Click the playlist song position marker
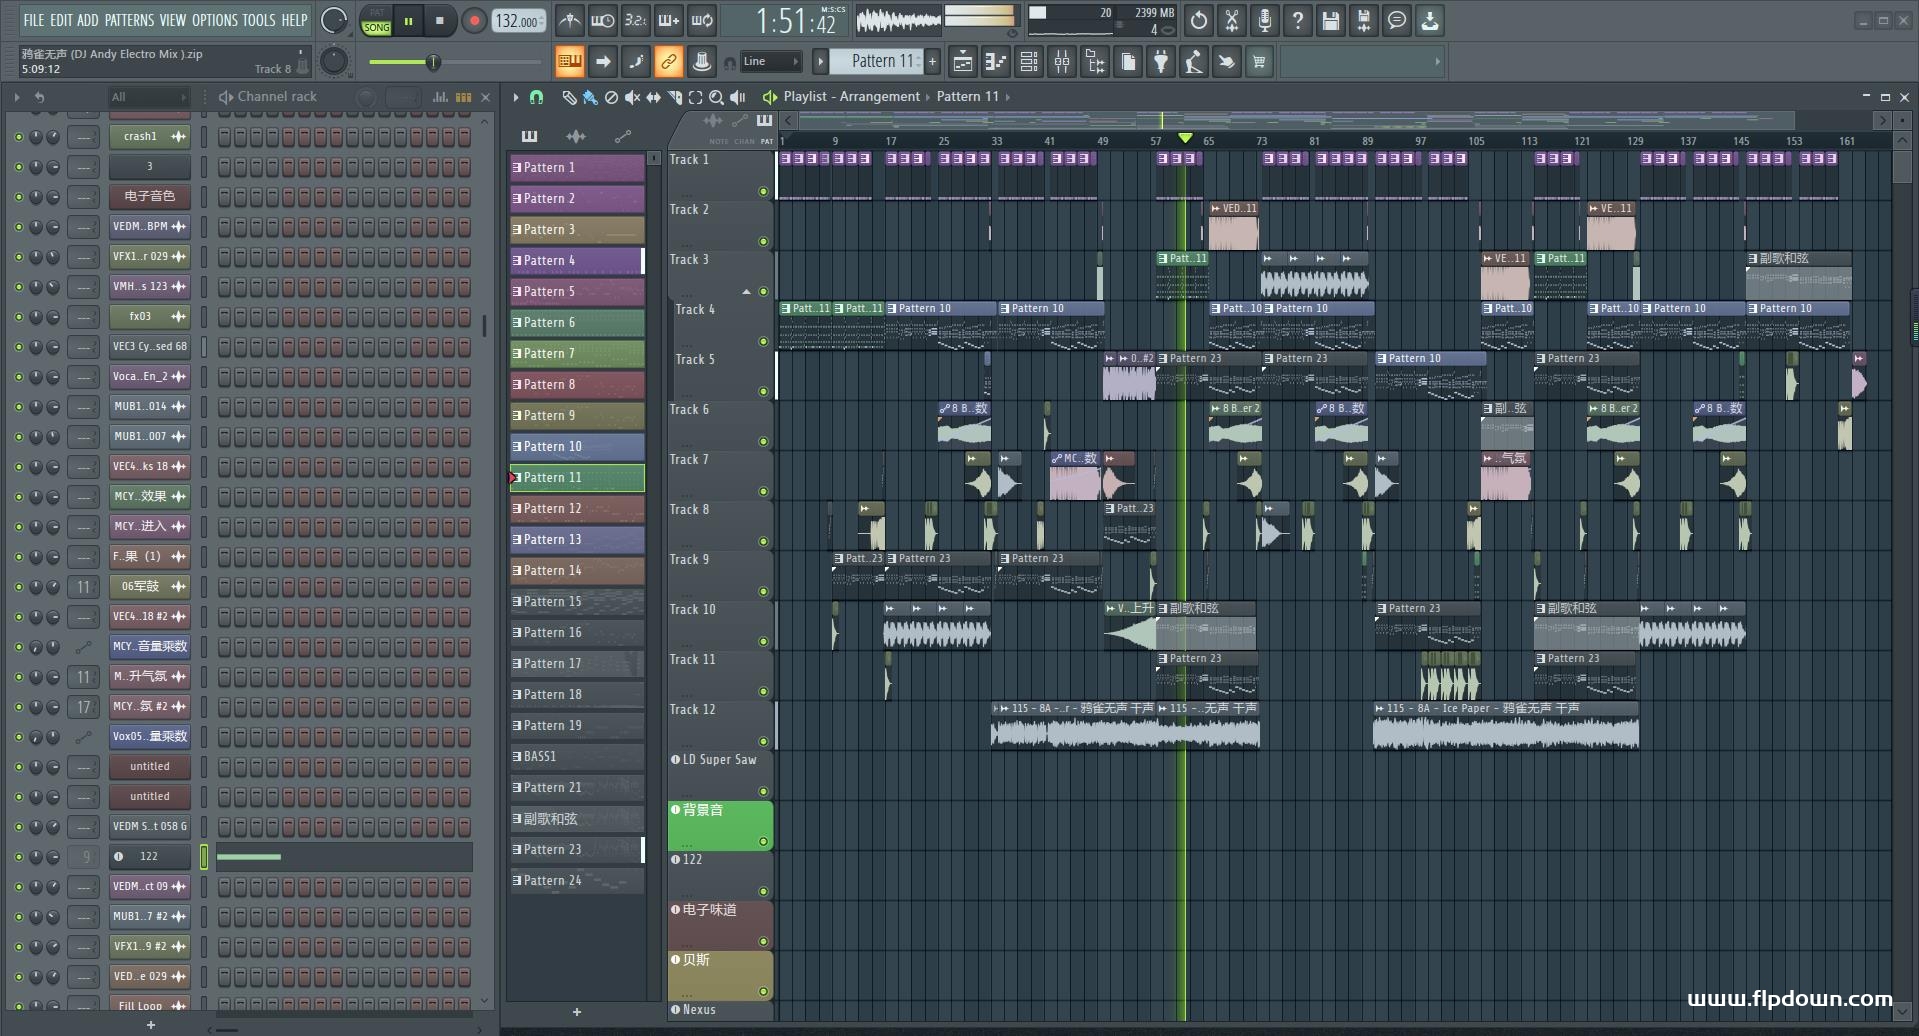This screenshot has width=1919, height=1036. pyautogui.click(x=1185, y=138)
